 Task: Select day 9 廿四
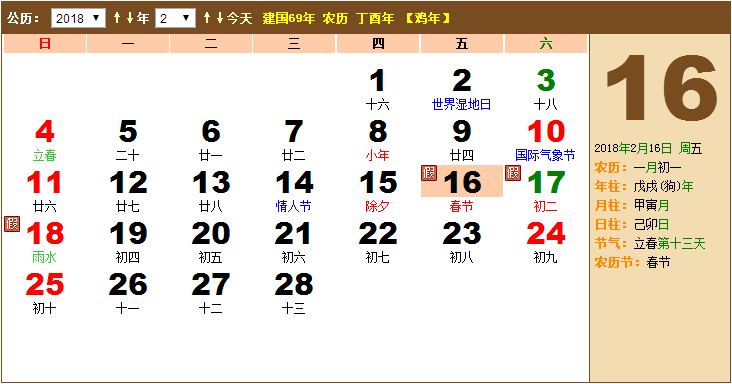461,140
